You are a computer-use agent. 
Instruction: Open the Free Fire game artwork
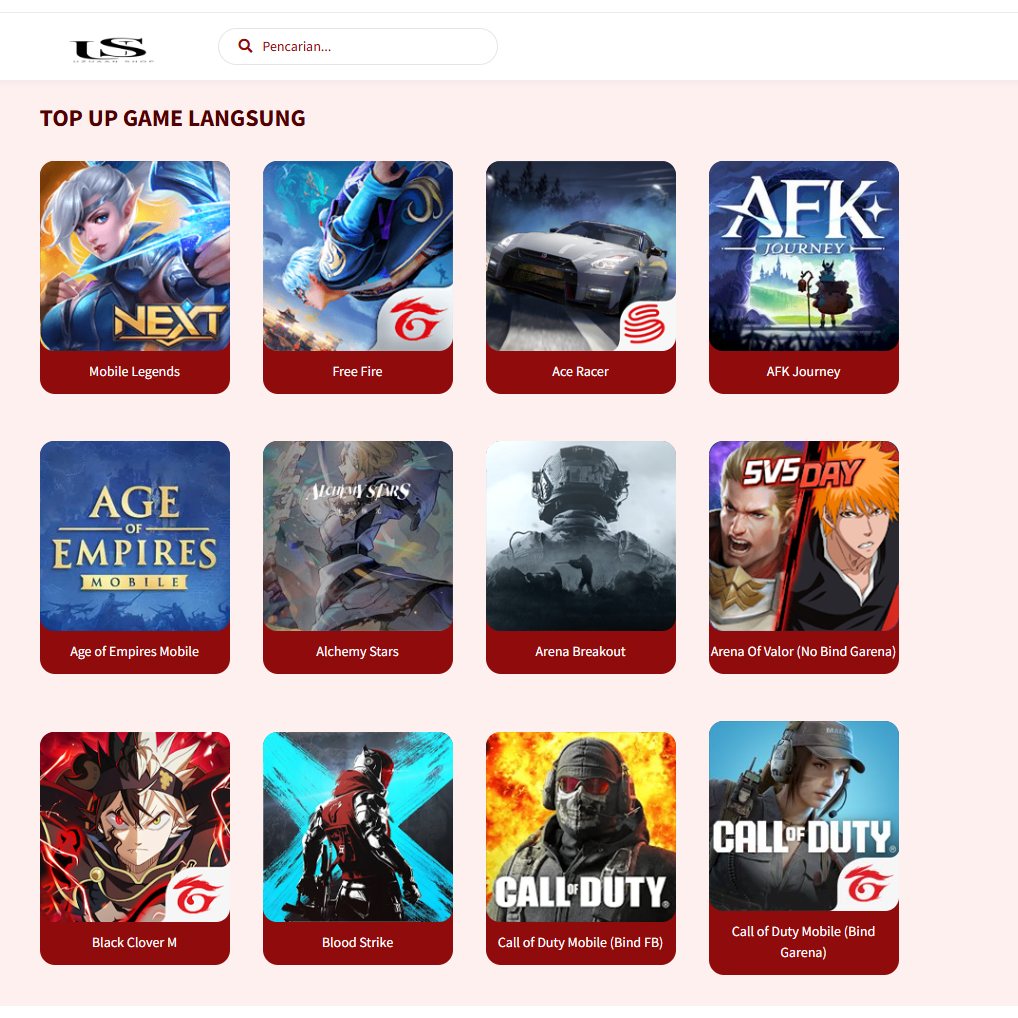click(358, 256)
